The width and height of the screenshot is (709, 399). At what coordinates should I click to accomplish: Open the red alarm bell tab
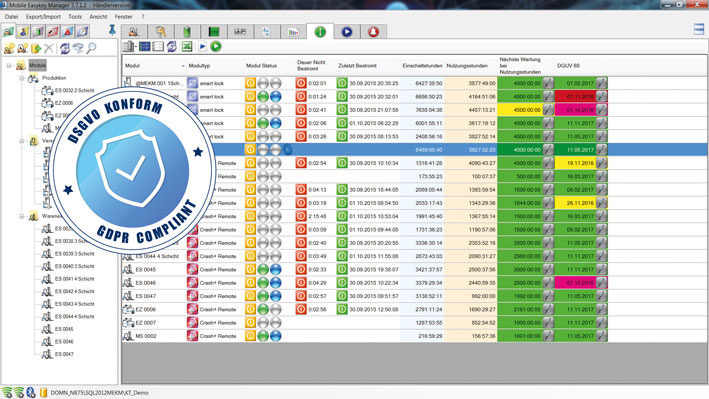click(373, 32)
